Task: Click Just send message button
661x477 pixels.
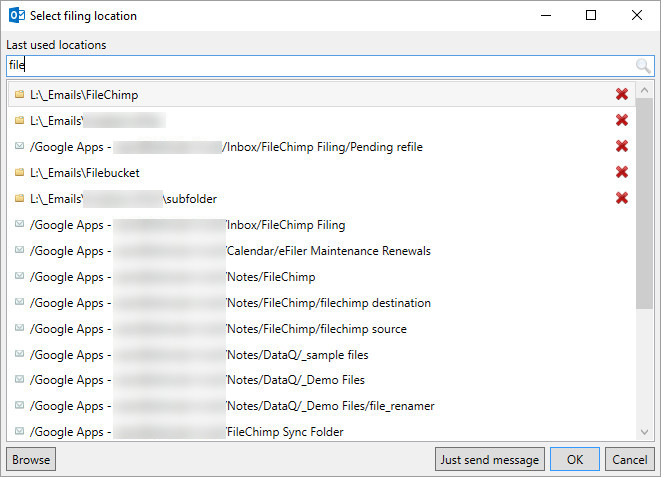Action: (490, 459)
